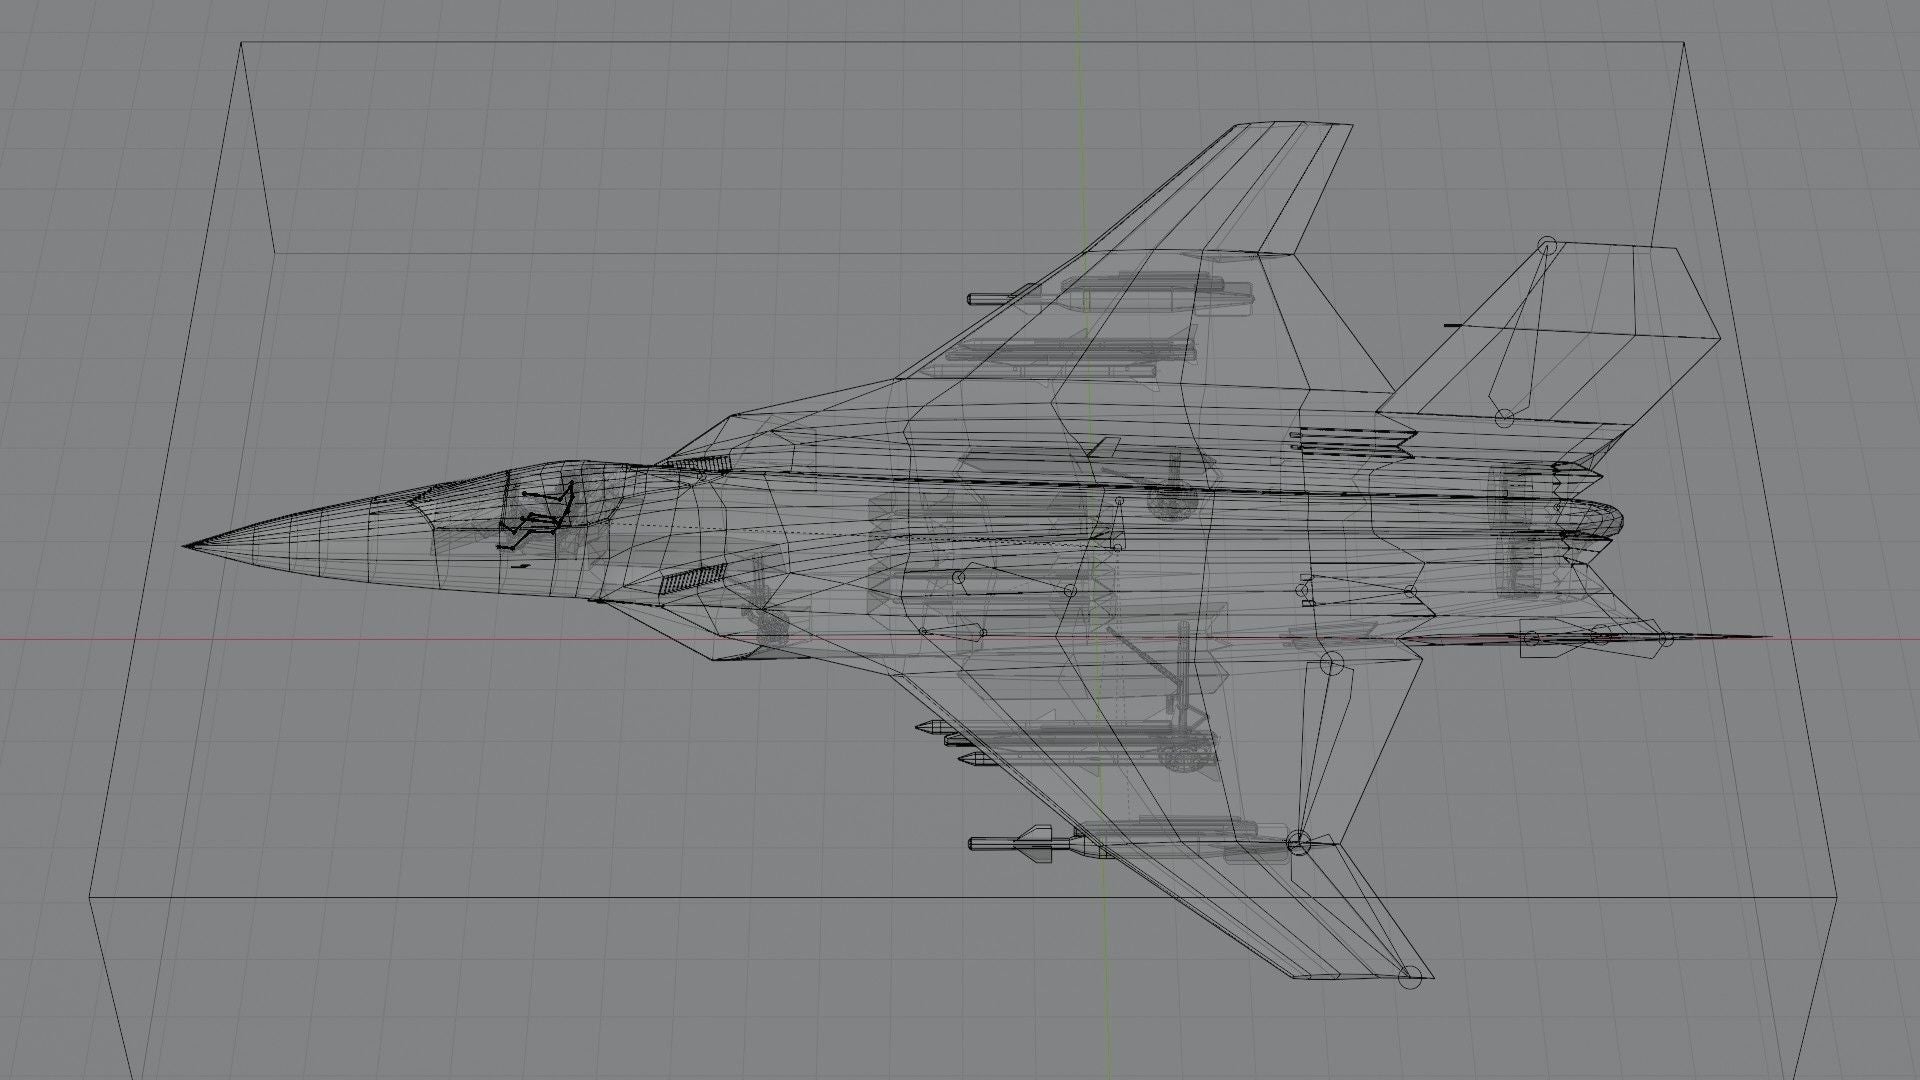Click the joint circle at upper tail fin base
This screenshot has height=1080, width=1920.
1504,417
